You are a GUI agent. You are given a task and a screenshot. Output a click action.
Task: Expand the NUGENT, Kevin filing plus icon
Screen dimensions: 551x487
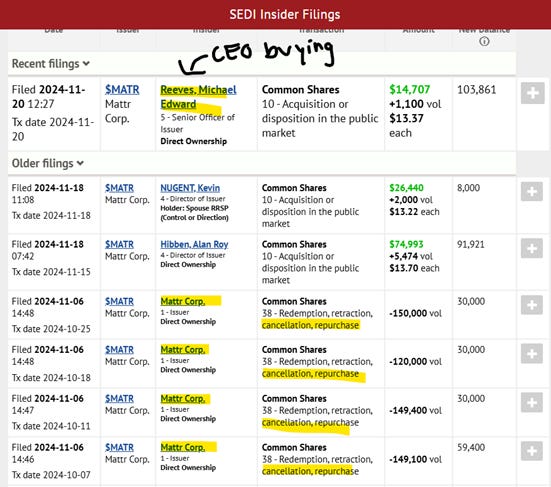tap(532, 191)
